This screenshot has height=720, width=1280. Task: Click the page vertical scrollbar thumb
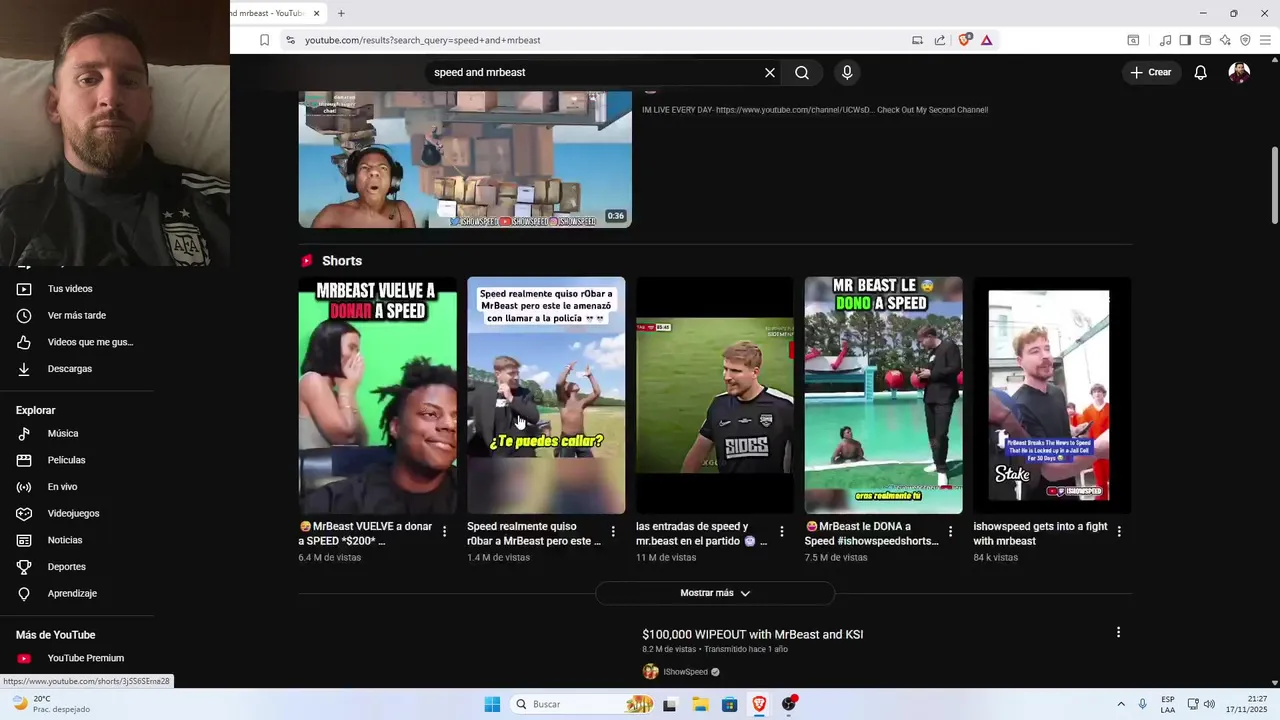[1274, 186]
